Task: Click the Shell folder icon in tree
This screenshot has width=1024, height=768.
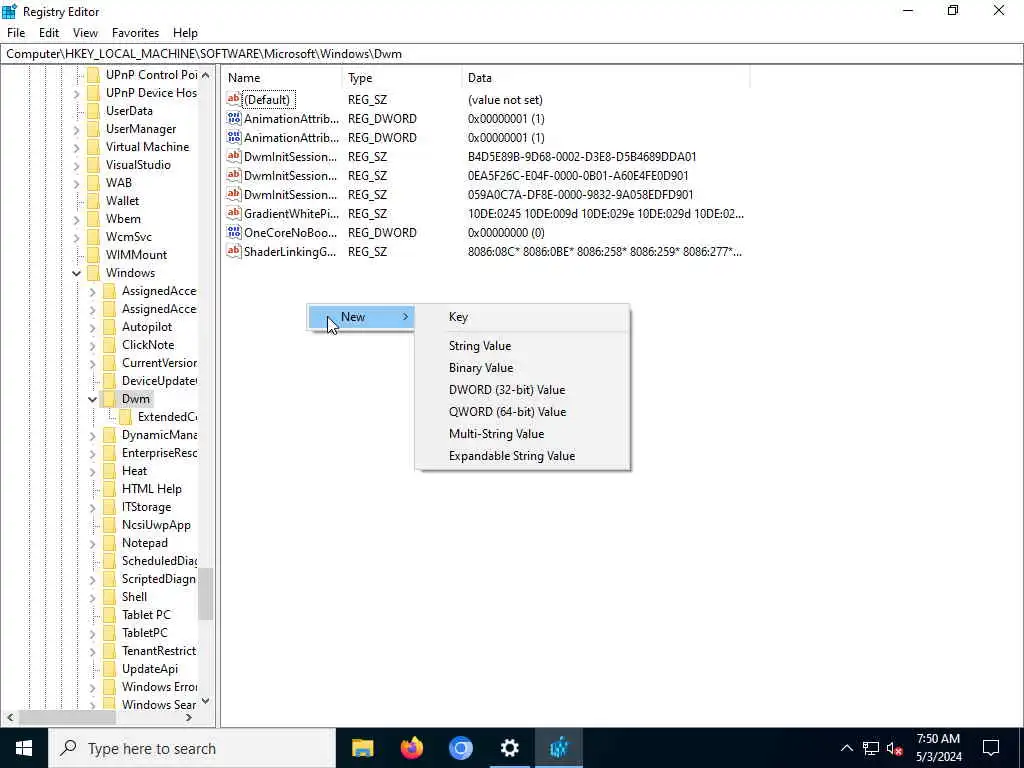Action: click(x=109, y=597)
